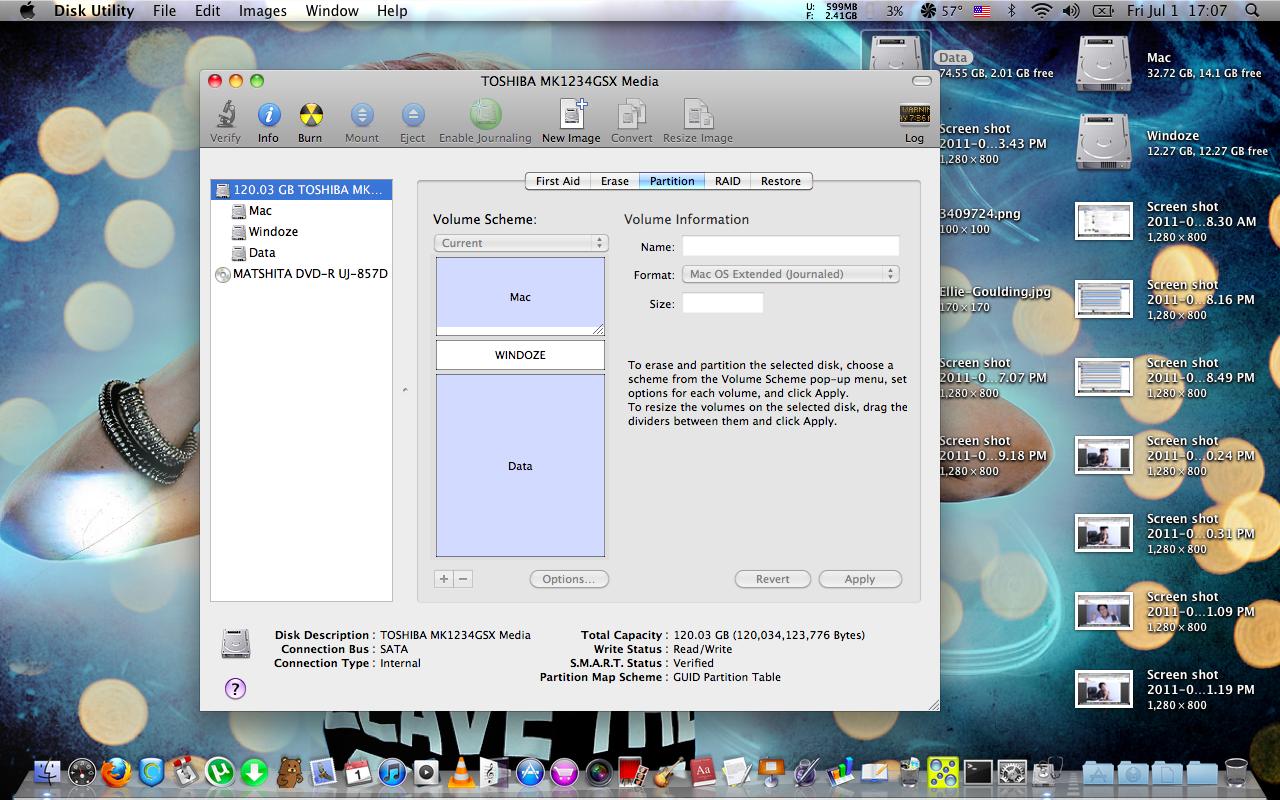Click the volume Name input field

click(791, 246)
